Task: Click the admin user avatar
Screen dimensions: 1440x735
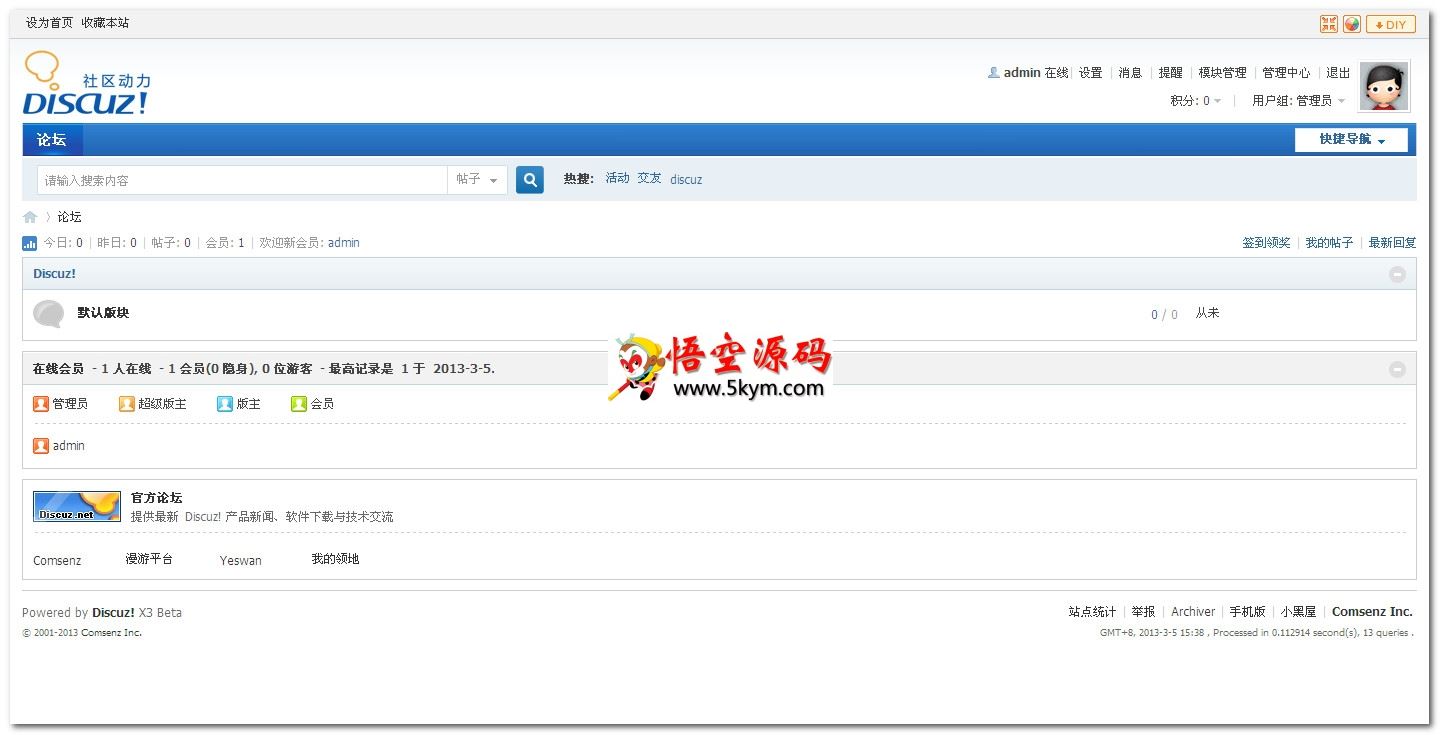Action: (x=1384, y=86)
